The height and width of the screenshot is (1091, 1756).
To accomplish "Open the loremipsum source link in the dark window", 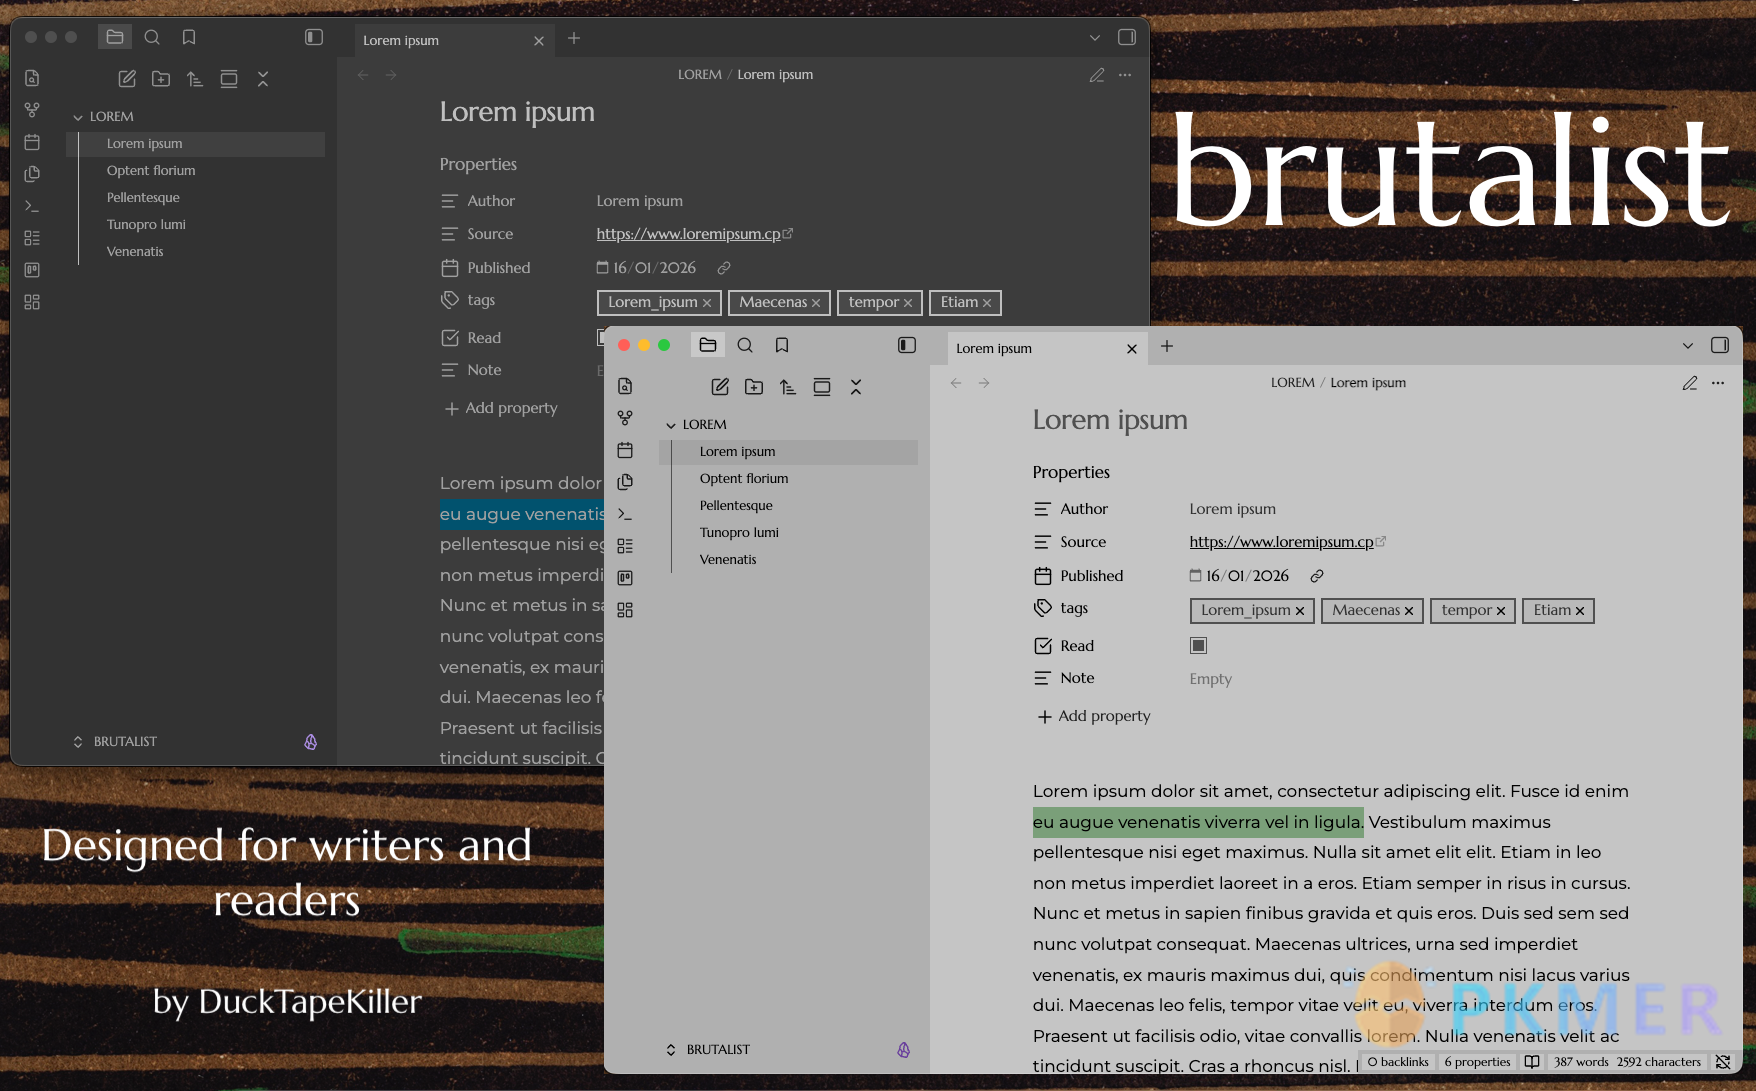I will click(688, 234).
